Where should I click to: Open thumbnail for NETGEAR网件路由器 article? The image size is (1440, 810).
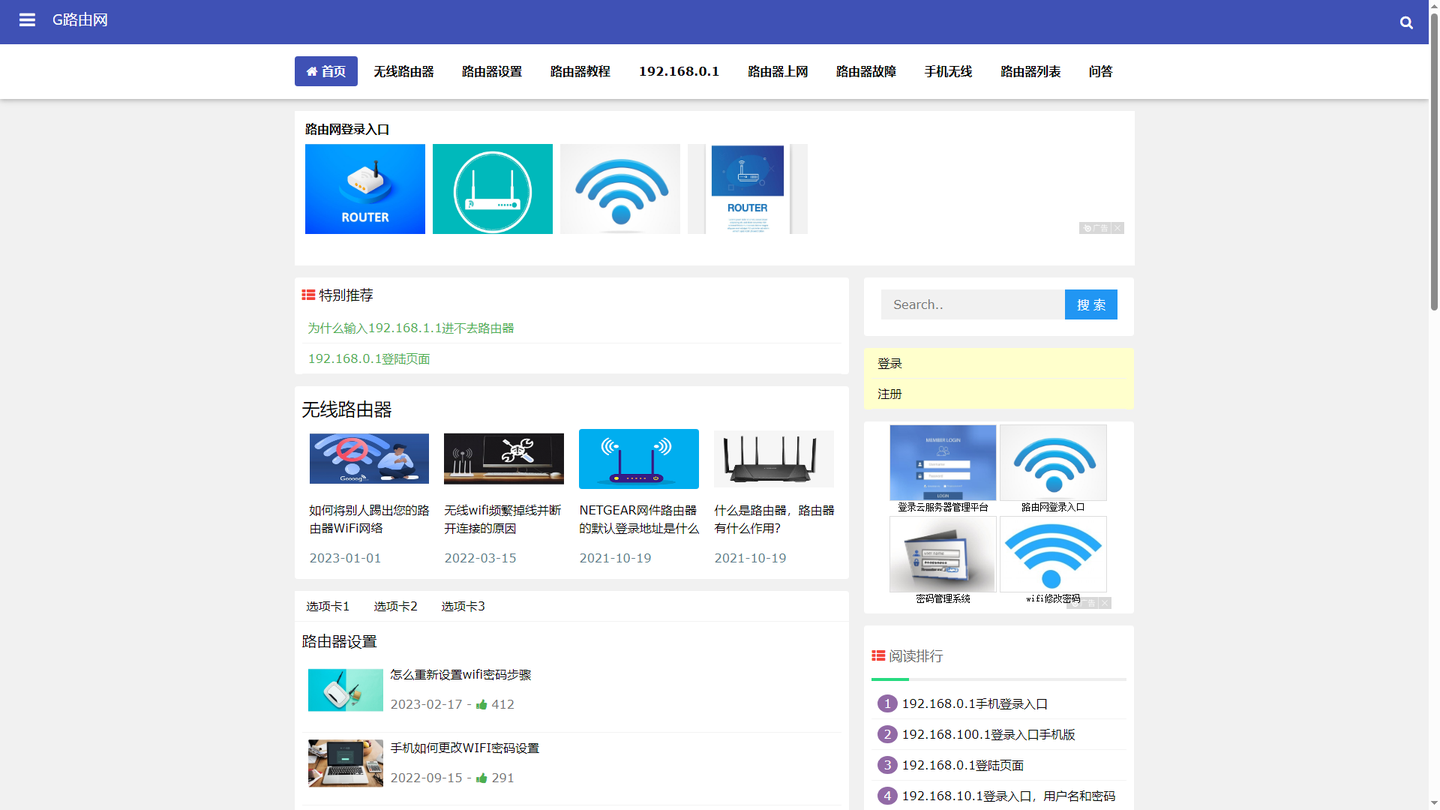[639, 459]
